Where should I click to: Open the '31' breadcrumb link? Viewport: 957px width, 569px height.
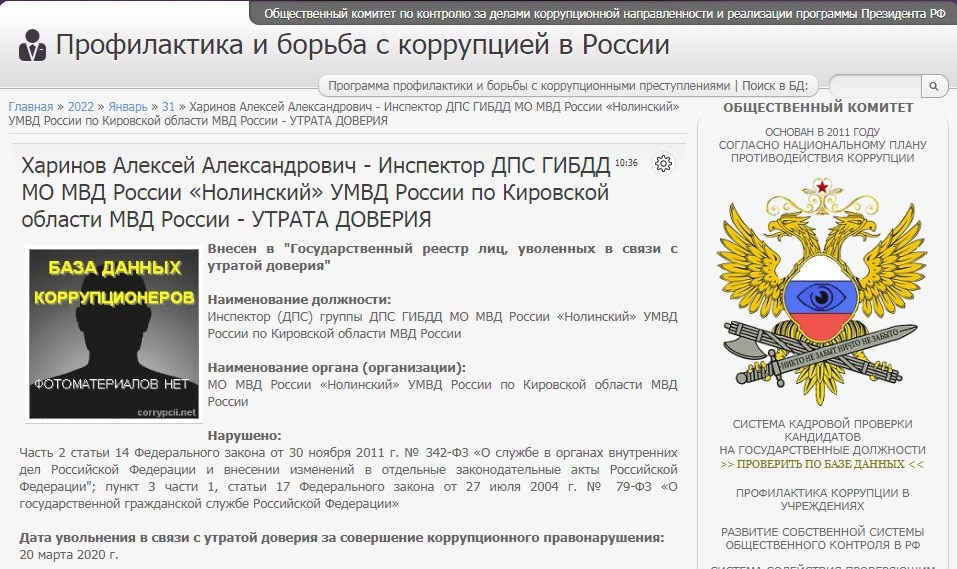click(168, 107)
